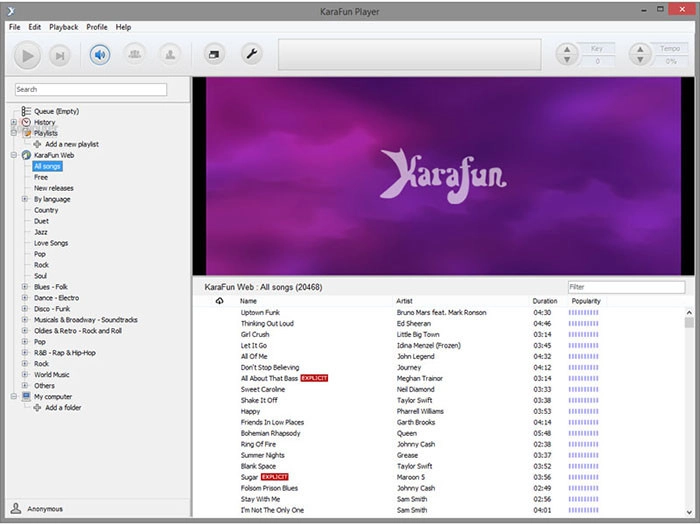Screen dimensions: 700x525
Task: Expand the Blues - Folk category
Action: point(25,287)
